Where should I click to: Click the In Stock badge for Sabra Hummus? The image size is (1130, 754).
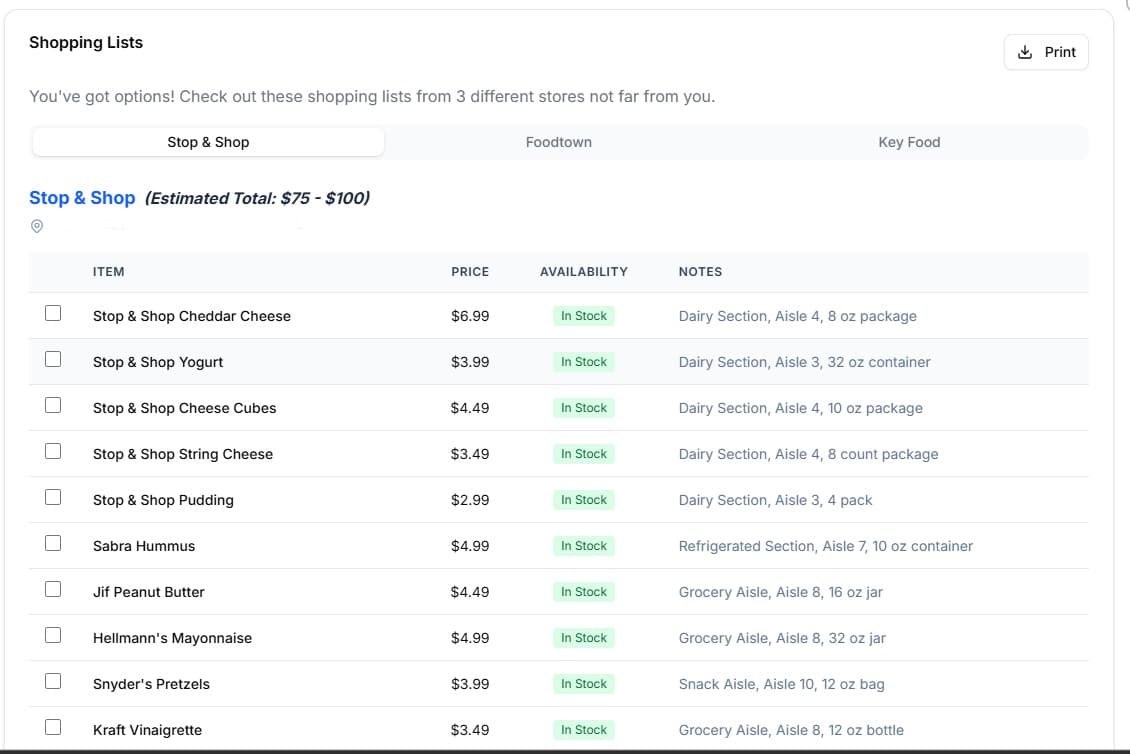[x=584, y=546]
